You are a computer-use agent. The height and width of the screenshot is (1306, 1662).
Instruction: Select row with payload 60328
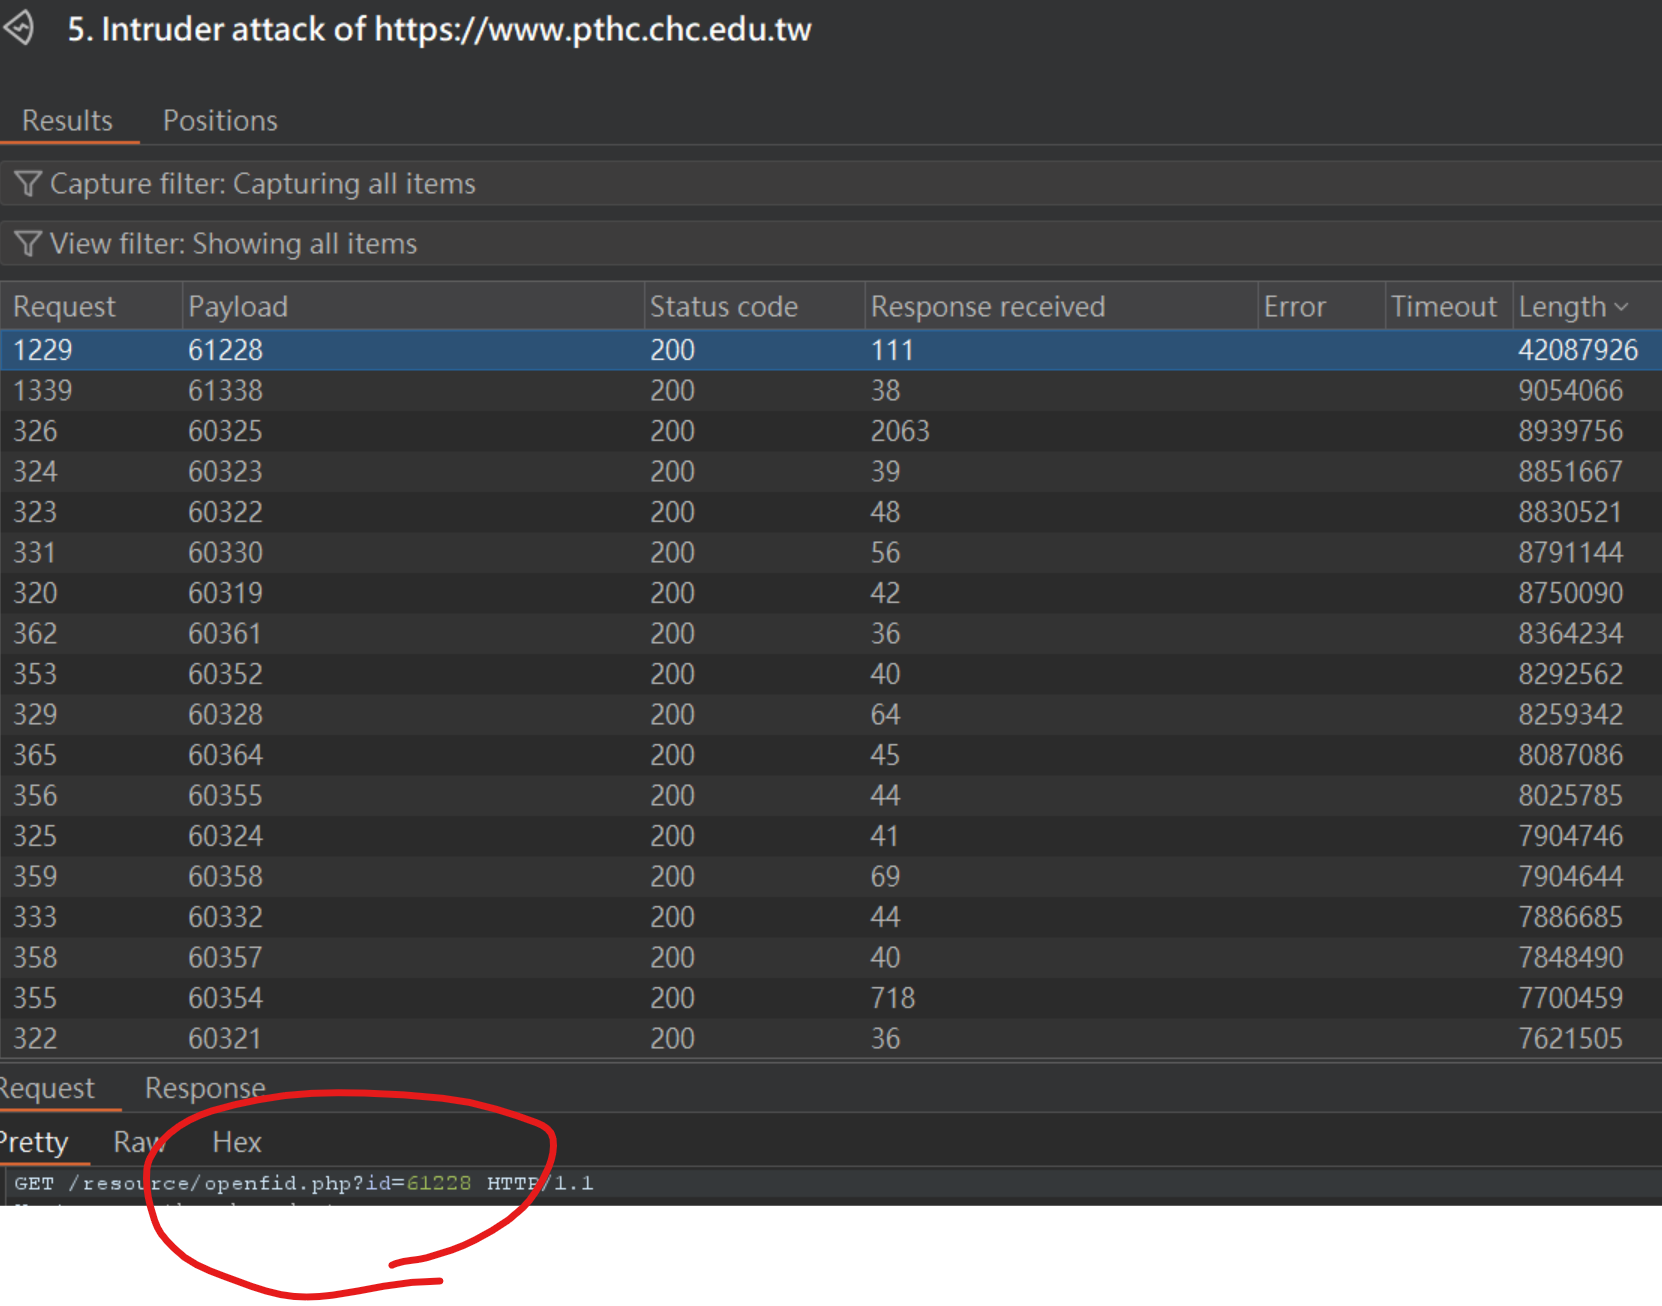[831, 715]
